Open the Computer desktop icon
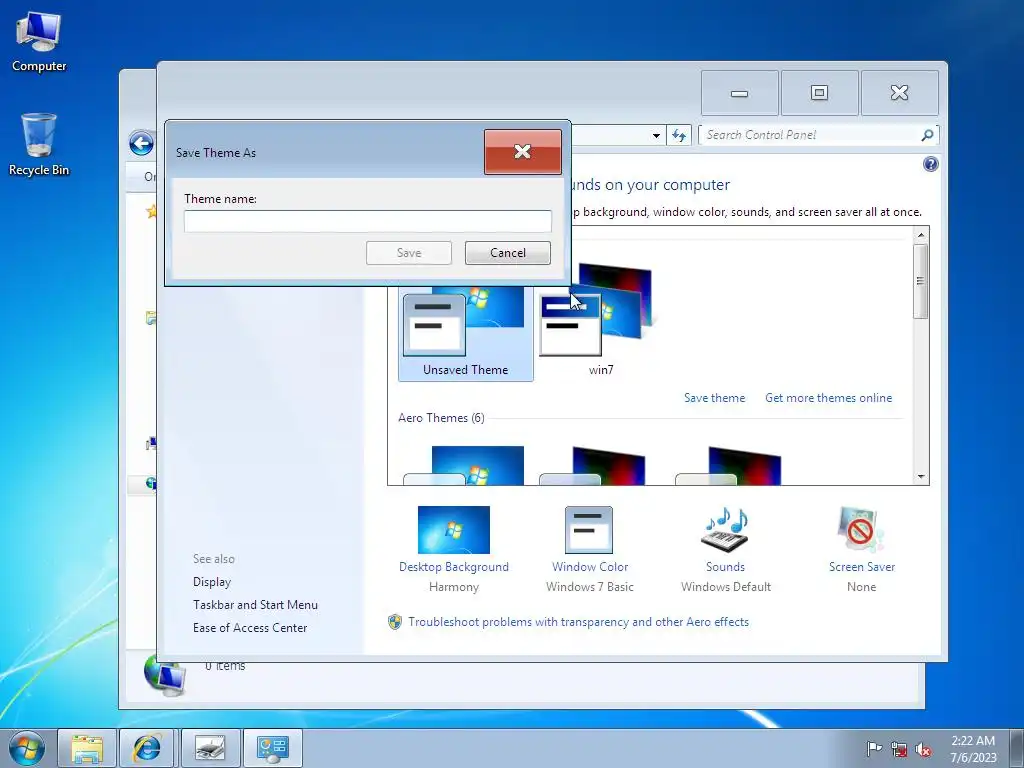 point(39,42)
